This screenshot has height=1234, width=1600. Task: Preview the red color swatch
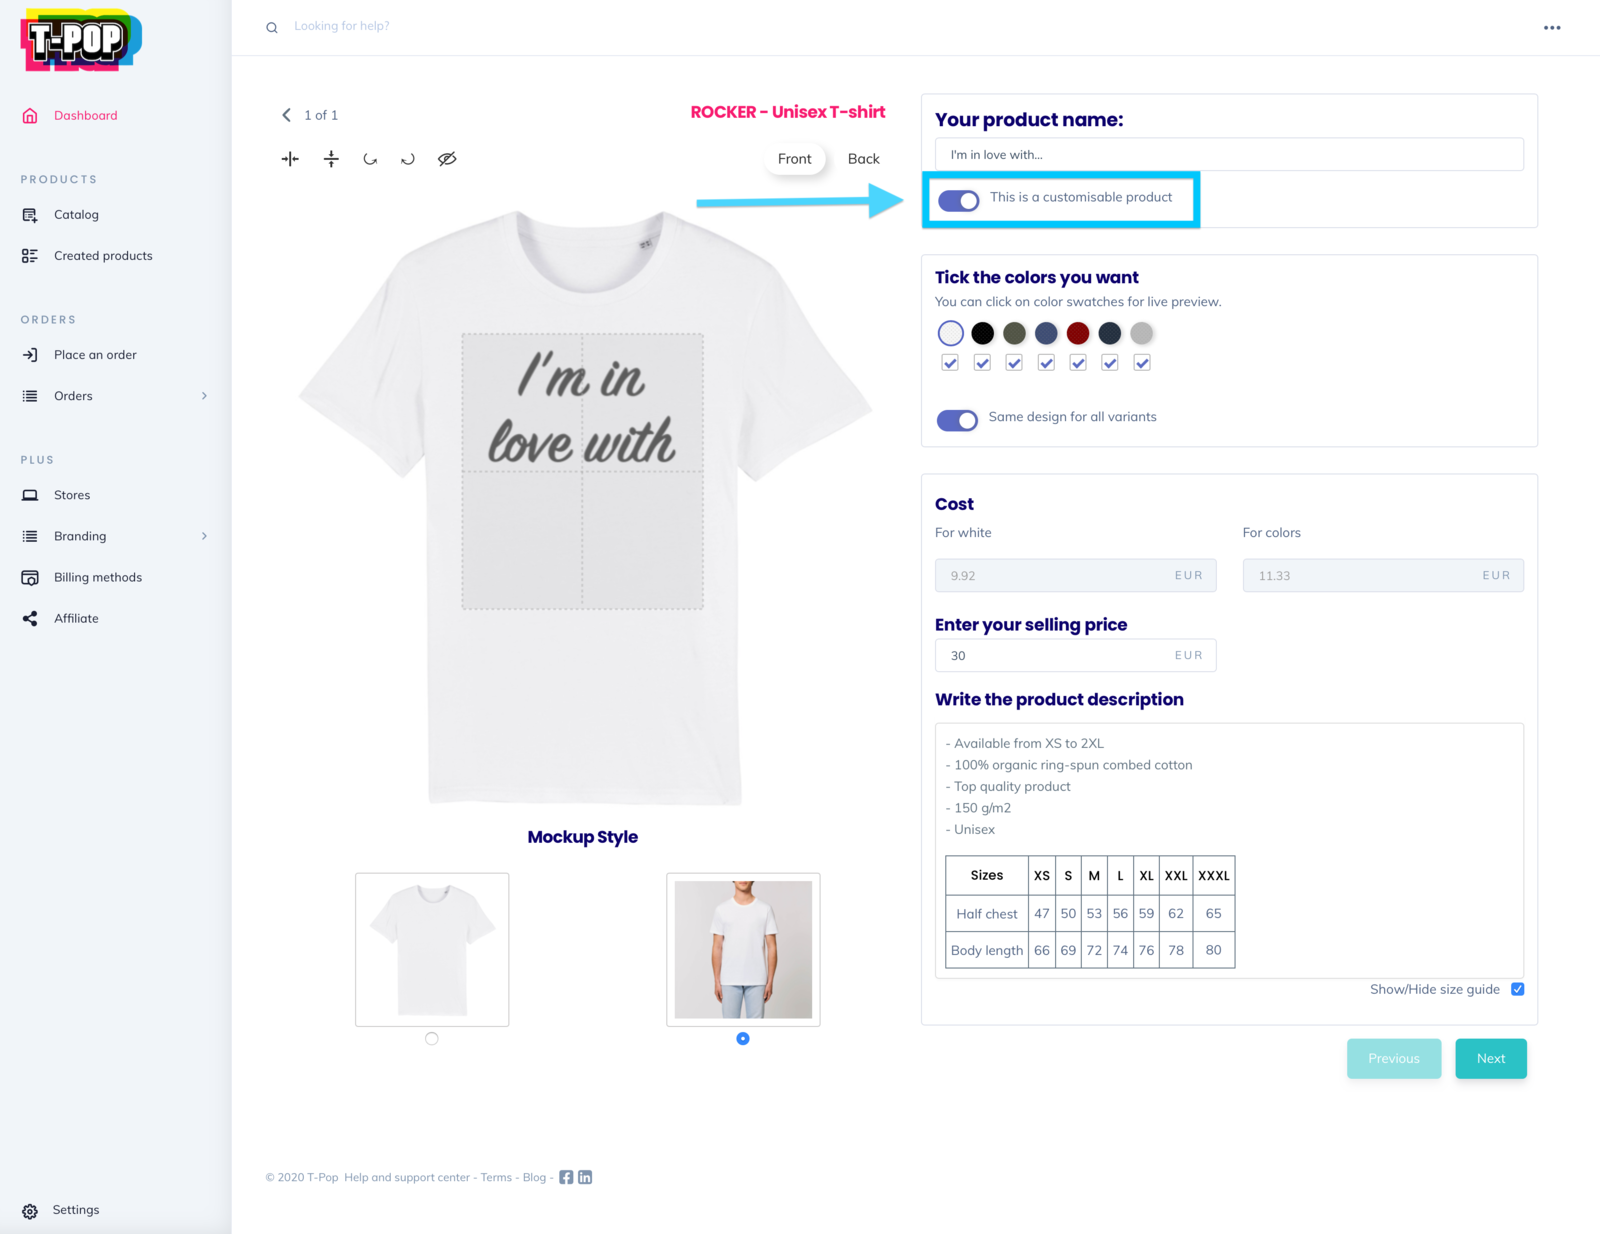1078,333
